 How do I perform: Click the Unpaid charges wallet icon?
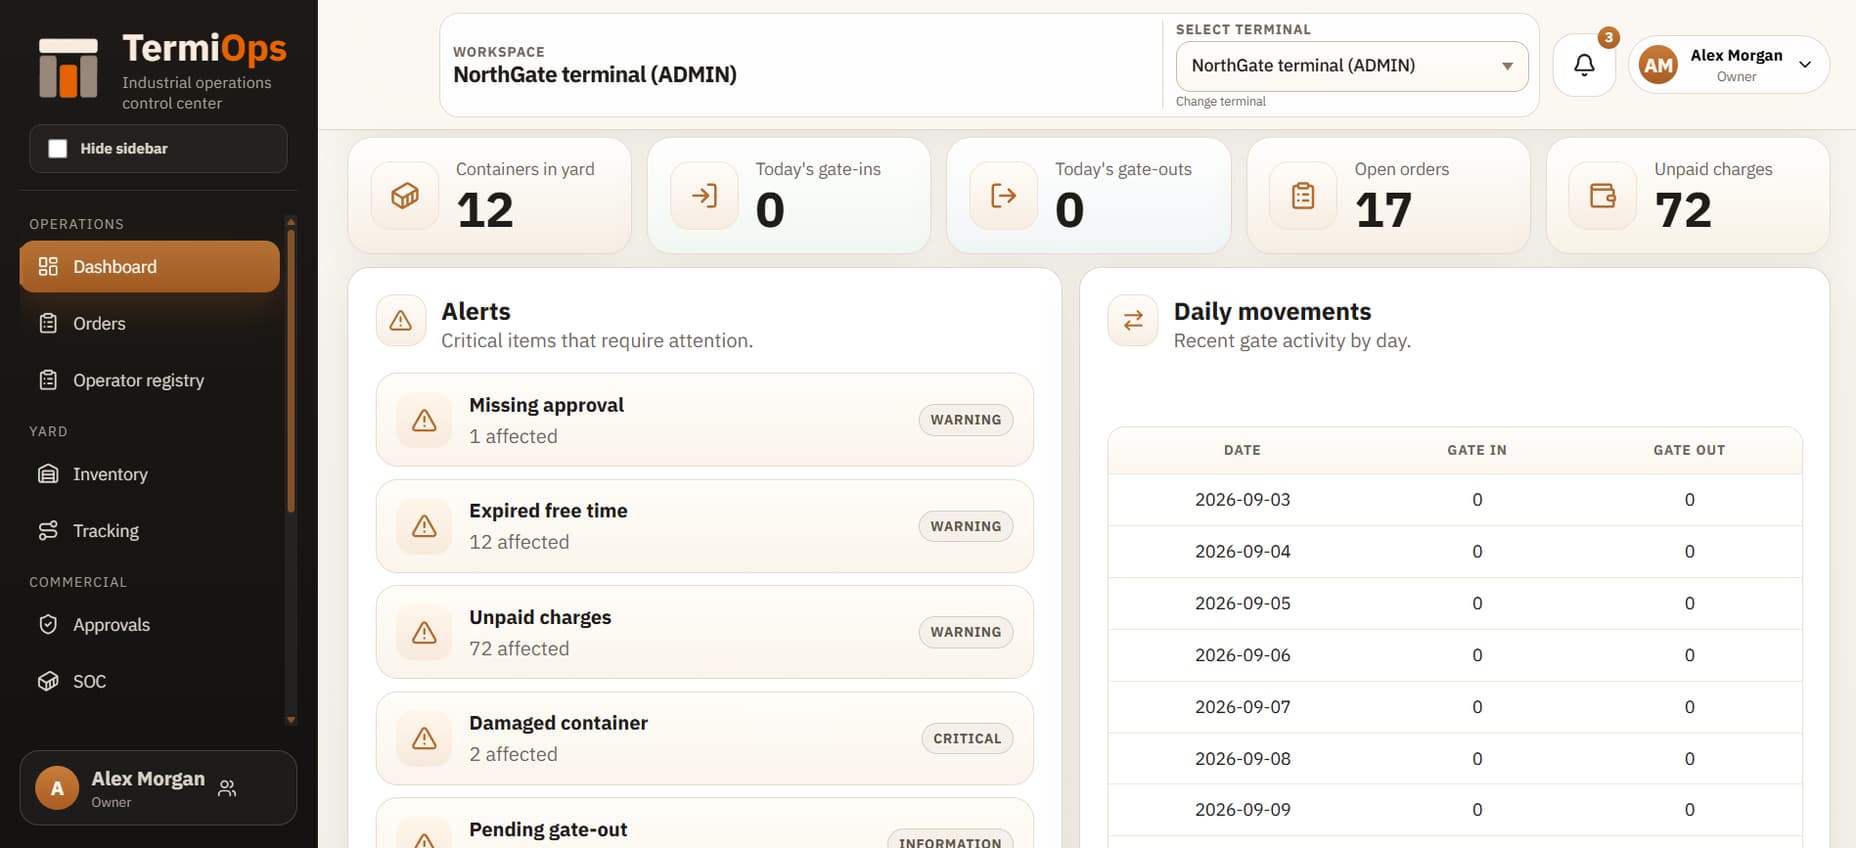1603,196
